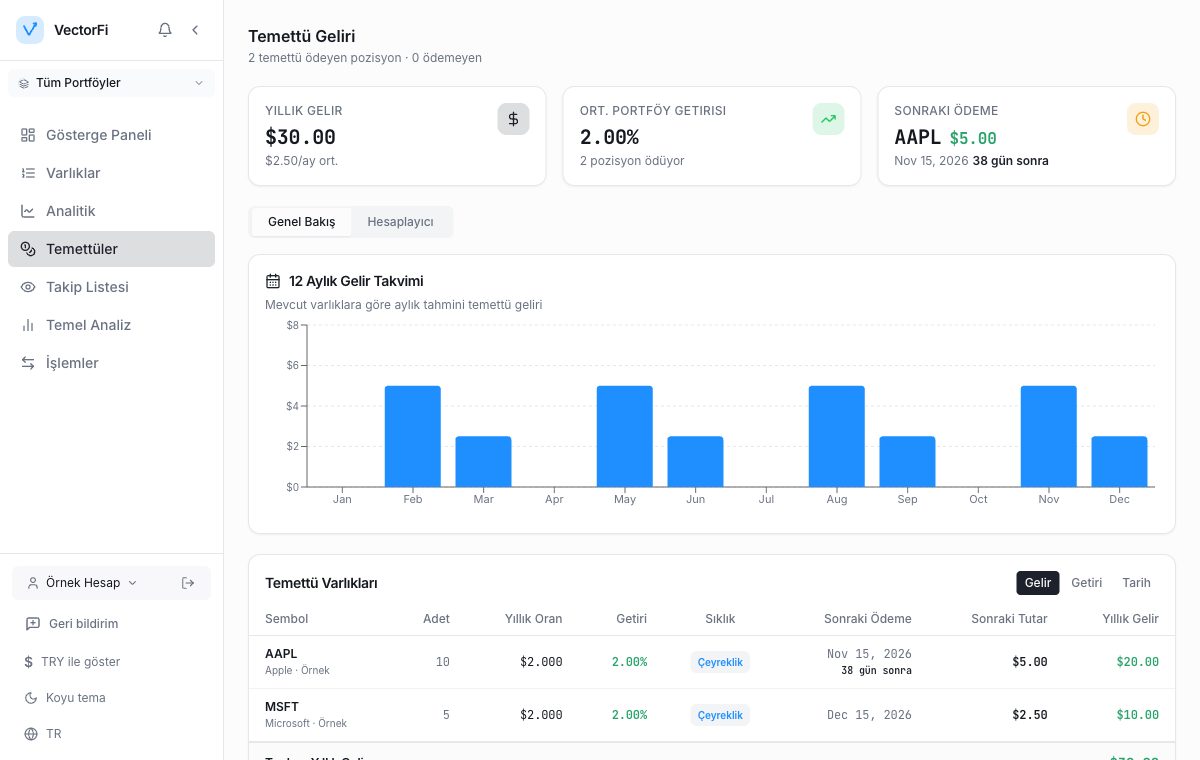The height and width of the screenshot is (760, 1200).
Task: Click the moon icon beside Koyu tema
Action: 30,698
